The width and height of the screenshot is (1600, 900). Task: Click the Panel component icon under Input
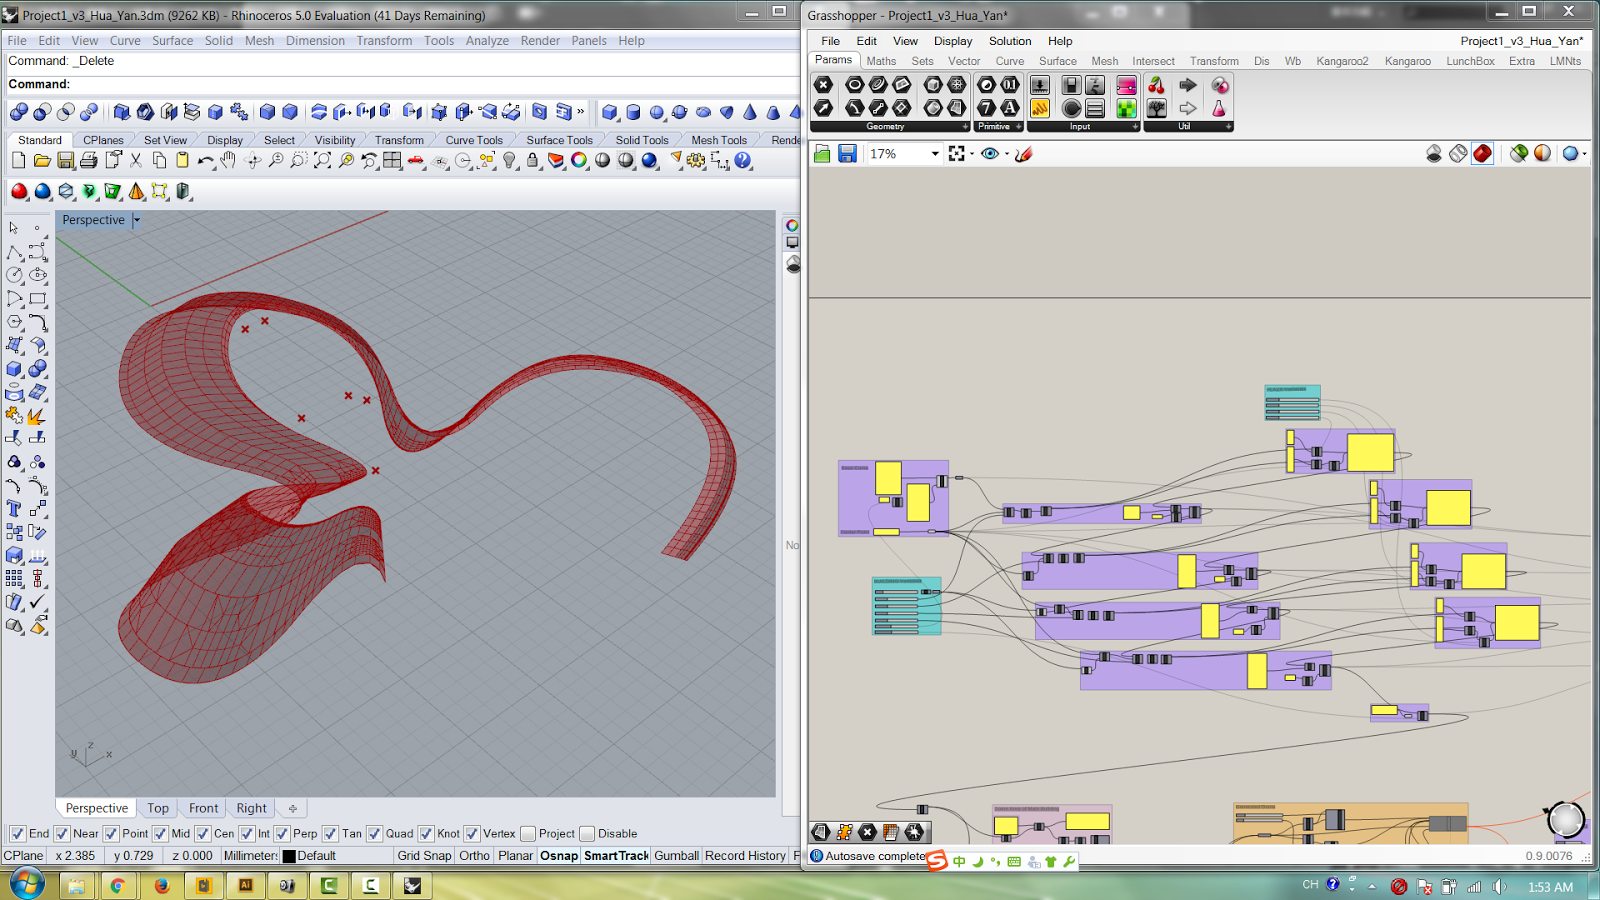1095,108
